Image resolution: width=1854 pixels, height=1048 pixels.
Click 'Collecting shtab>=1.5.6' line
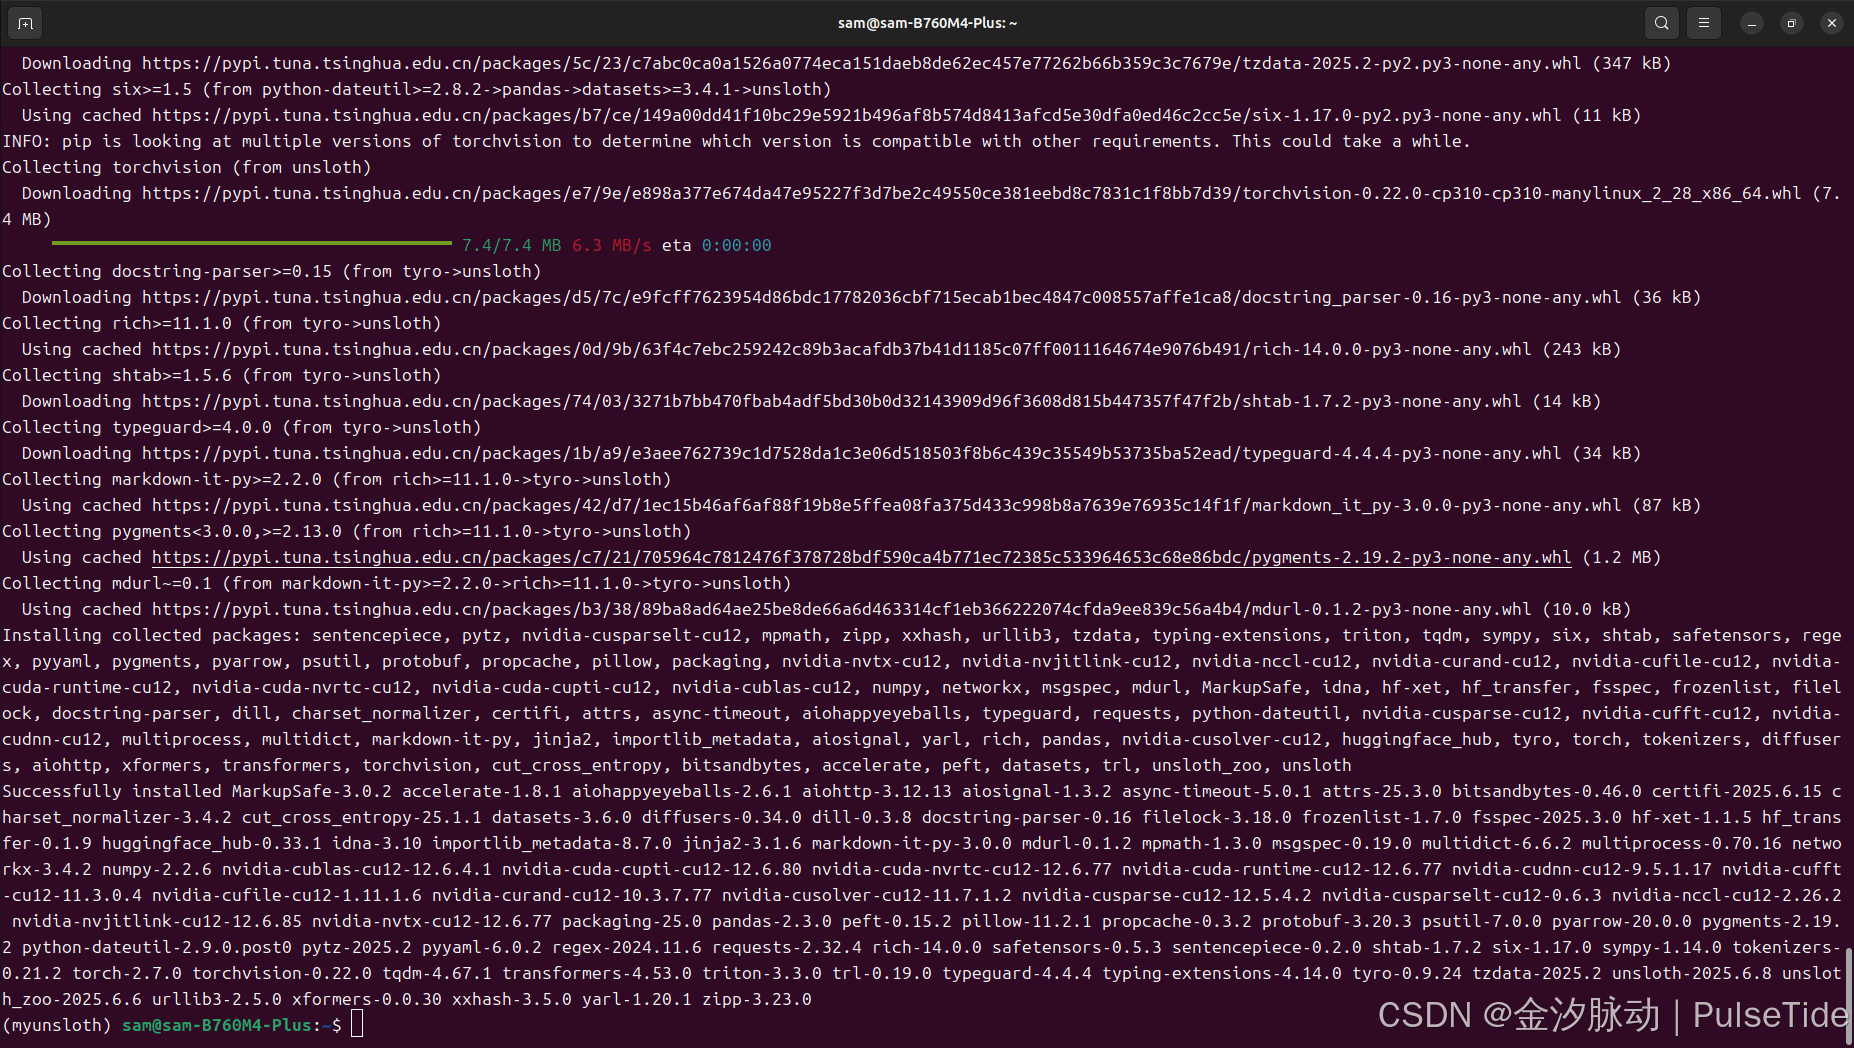(x=221, y=375)
